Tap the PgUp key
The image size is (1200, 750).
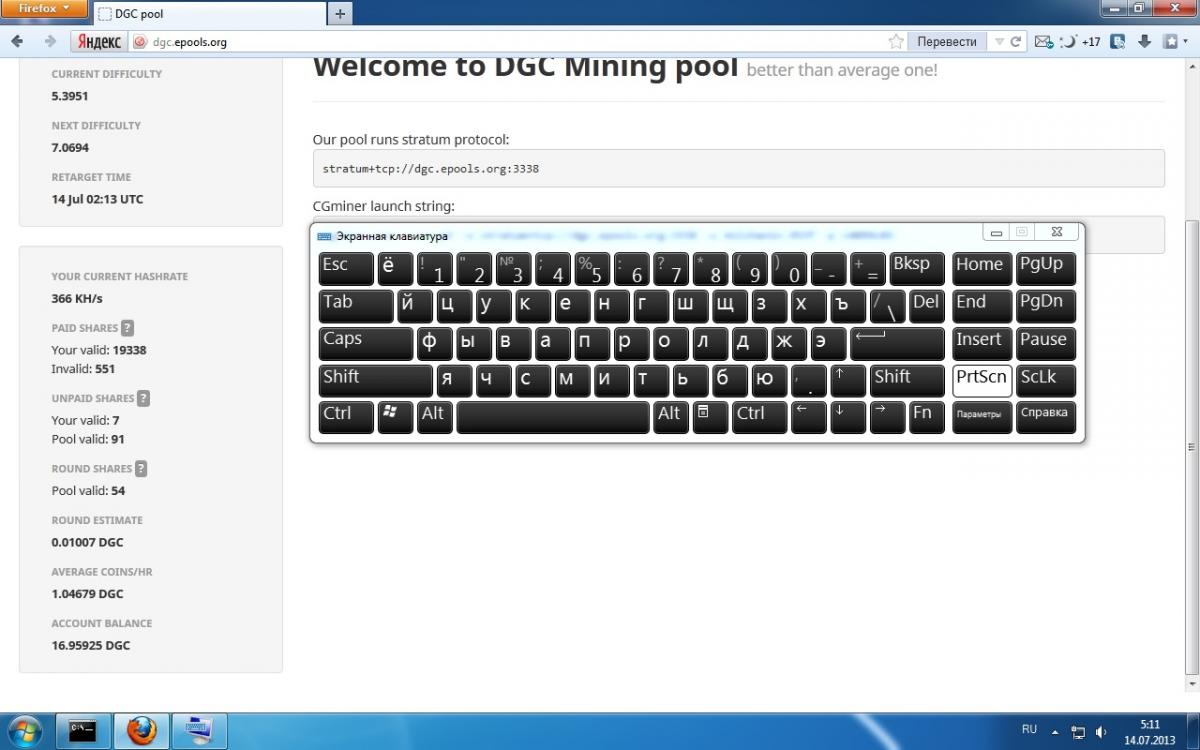pyautogui.click(x=1046, y=268)
